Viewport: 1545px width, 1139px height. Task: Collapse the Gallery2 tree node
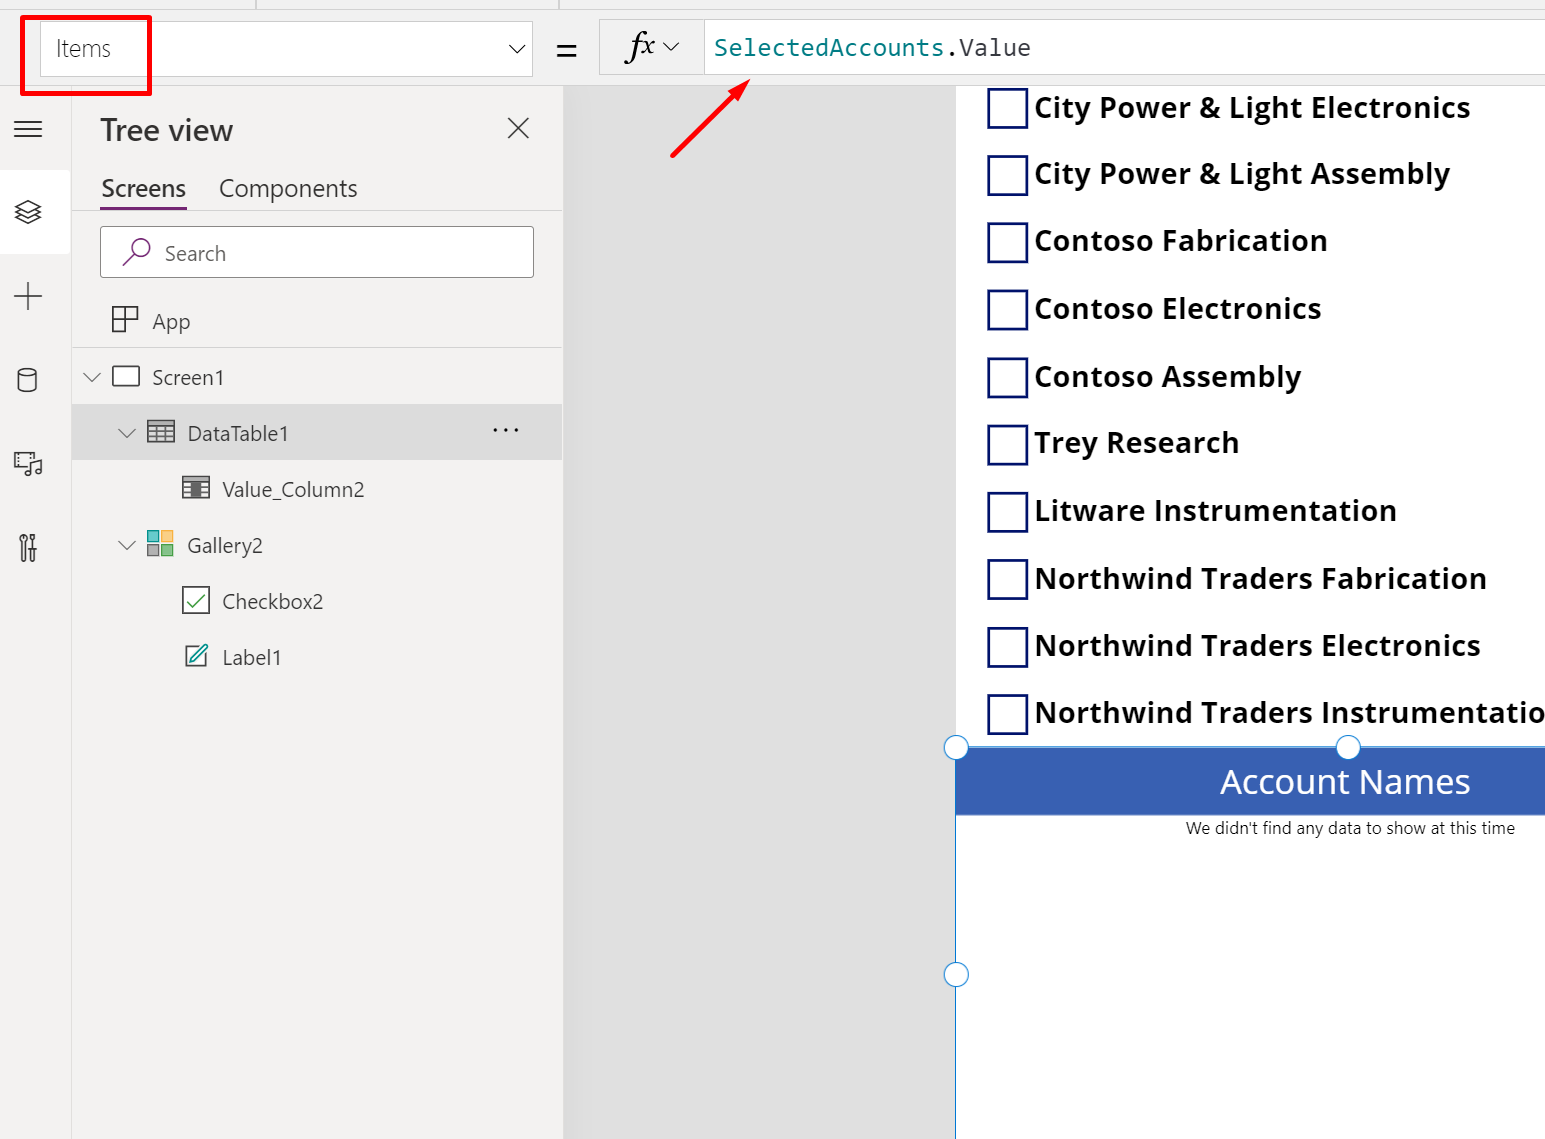(x=127, y=545)
